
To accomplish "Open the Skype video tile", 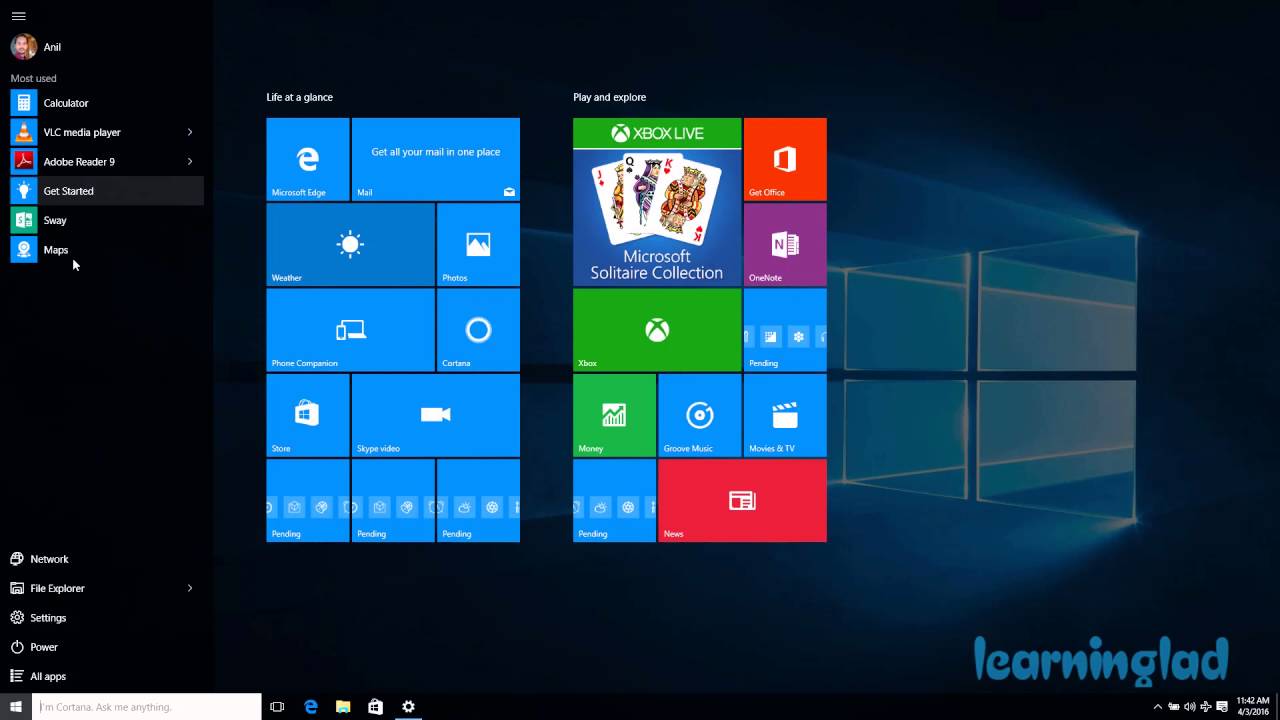I will 436,415.
